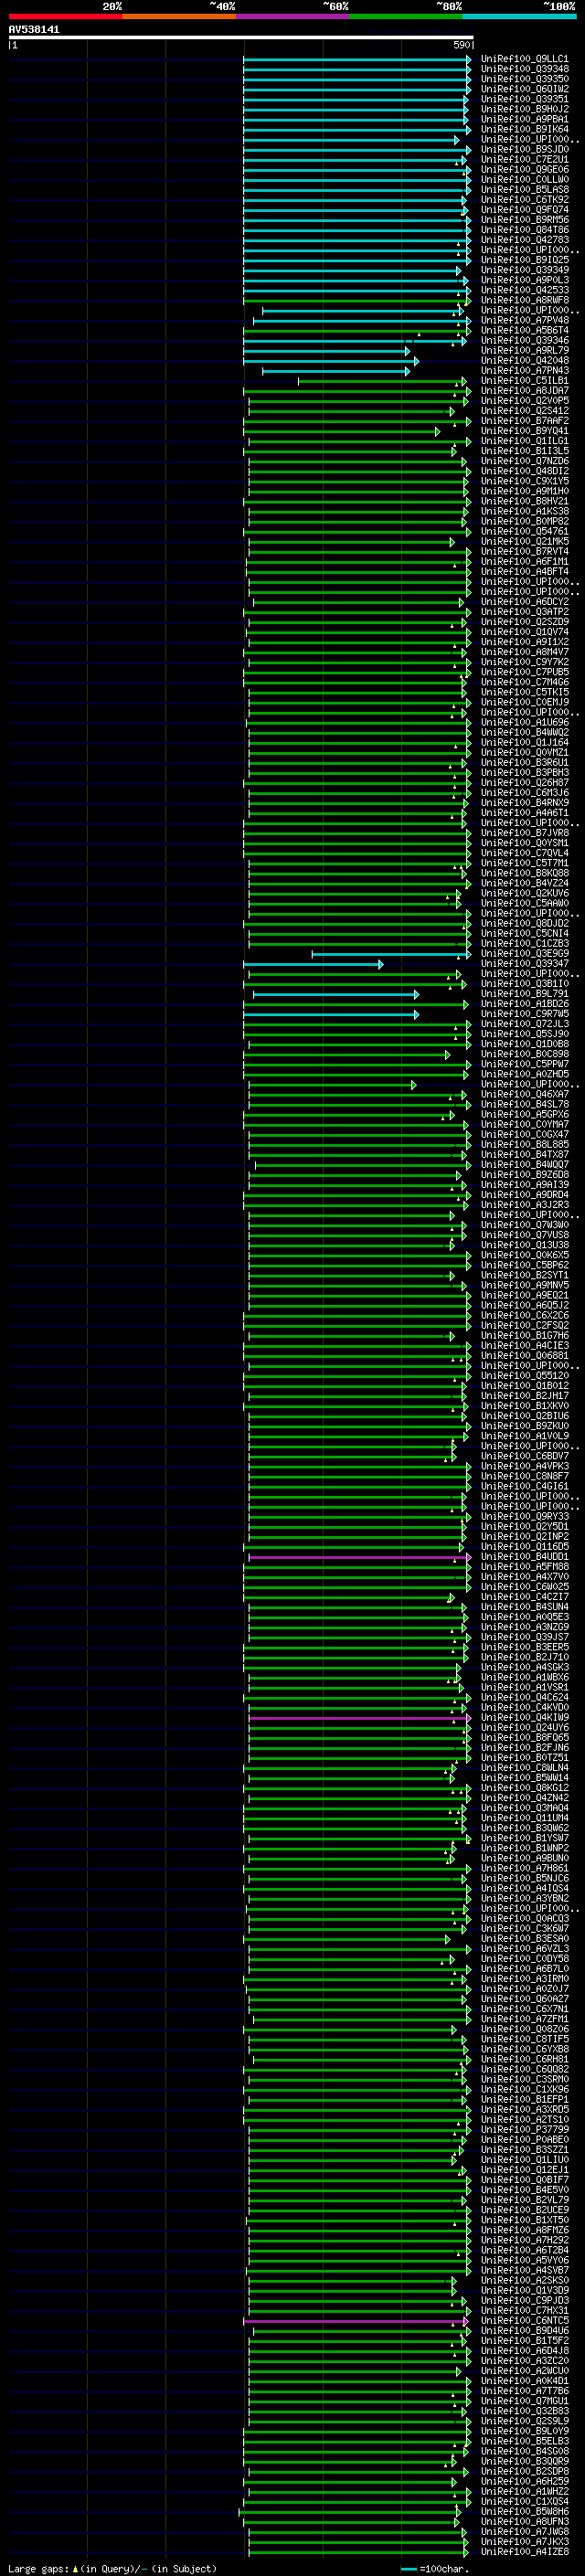The height and width of the screenshot is (2576, 585).
Task: Click the Large gaps legend text
Action: [112, 2568]
